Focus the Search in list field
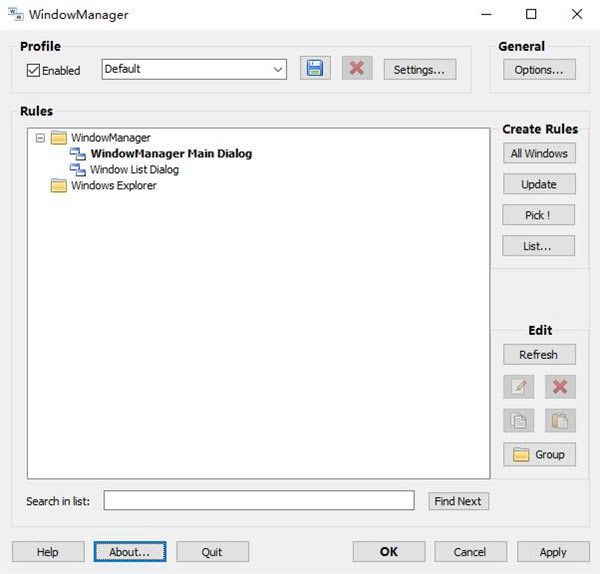 pos(259,501)
